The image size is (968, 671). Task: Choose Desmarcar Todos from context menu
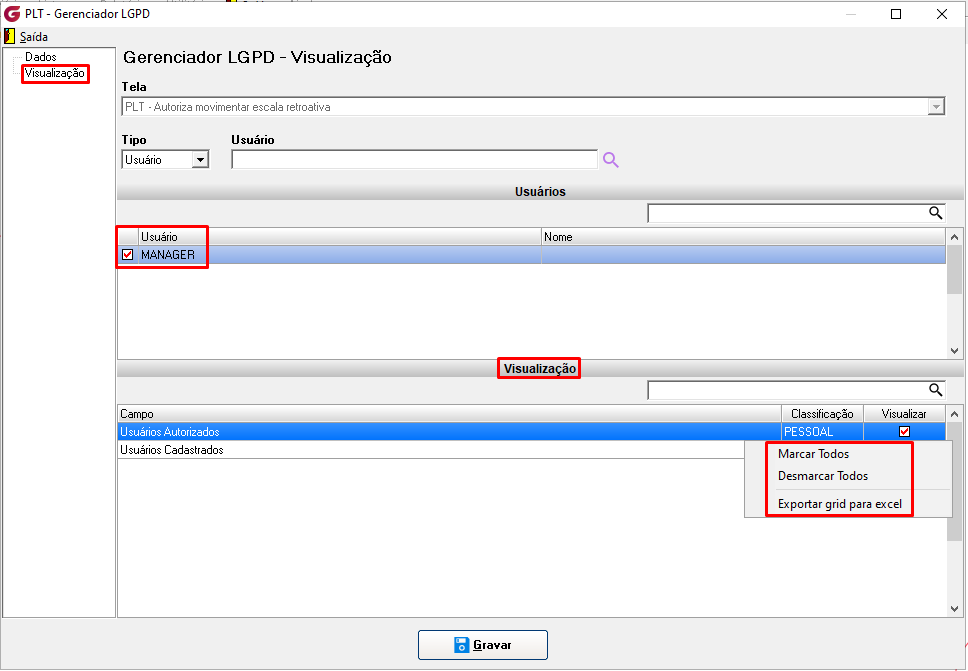click(x=822, y=476)
